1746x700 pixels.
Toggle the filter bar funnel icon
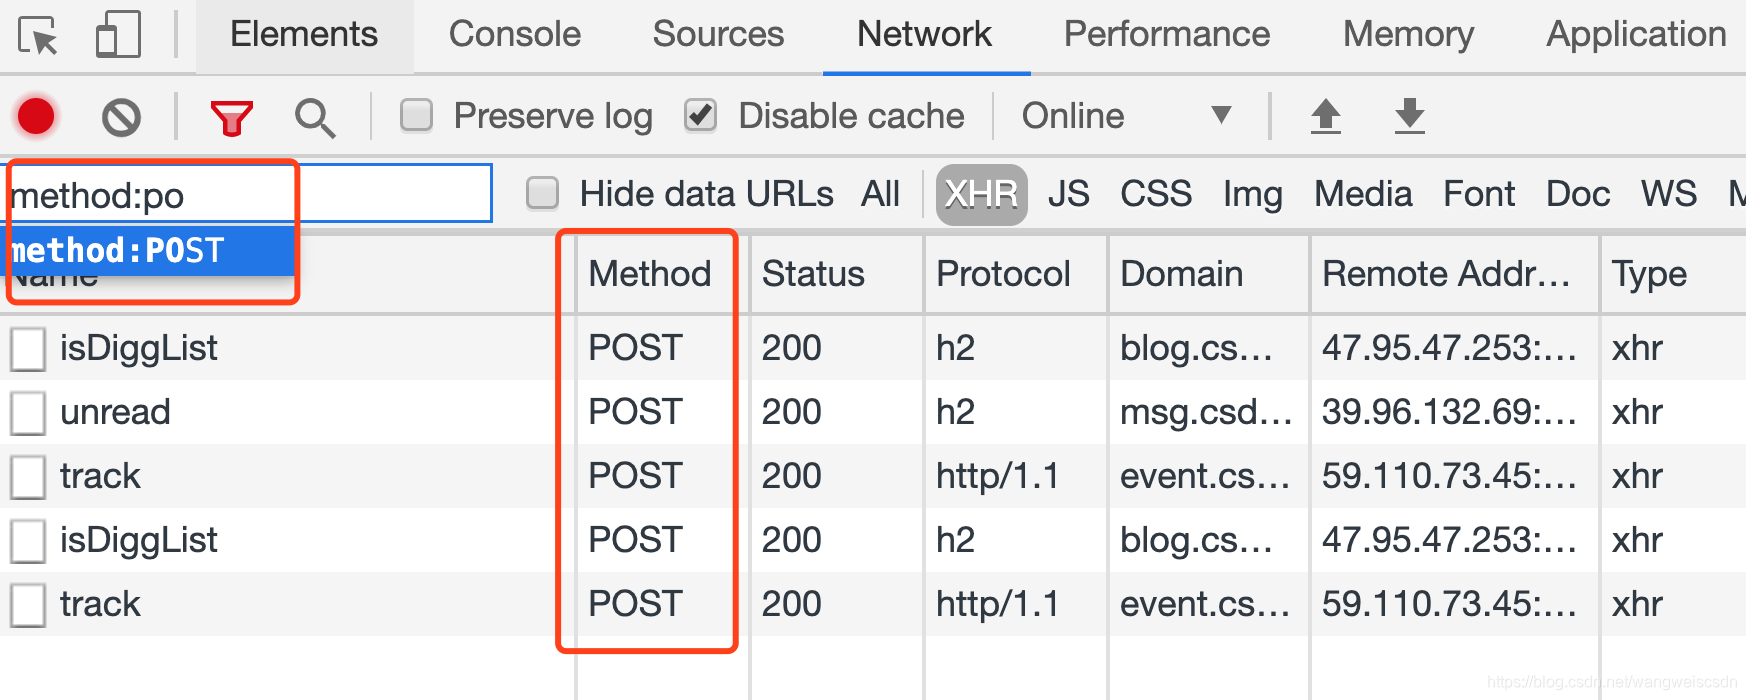pos(231,115)
